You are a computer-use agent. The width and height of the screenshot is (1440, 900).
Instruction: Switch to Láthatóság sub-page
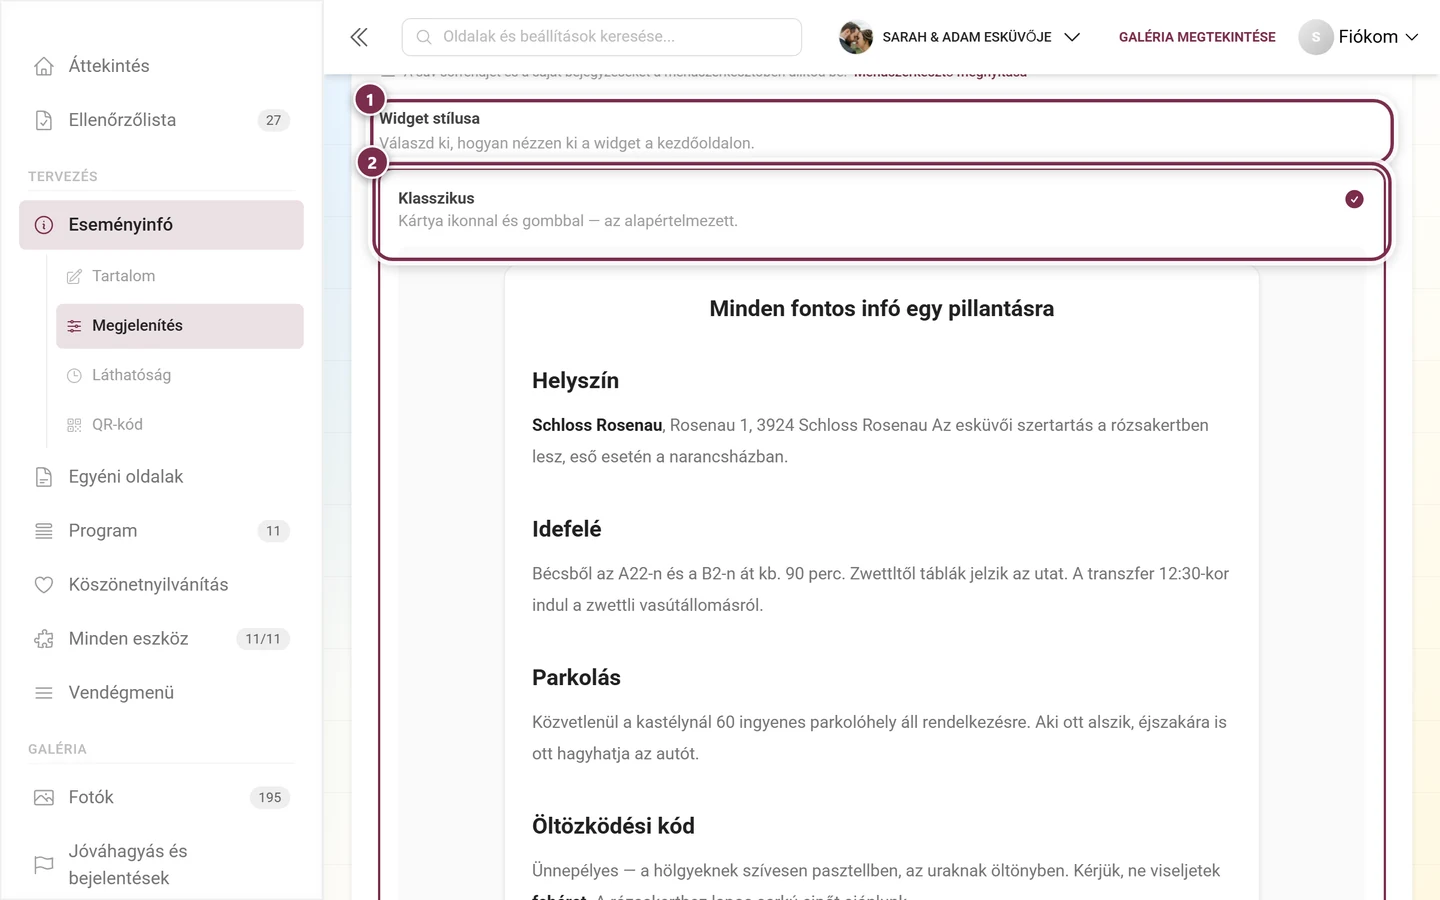180,375
